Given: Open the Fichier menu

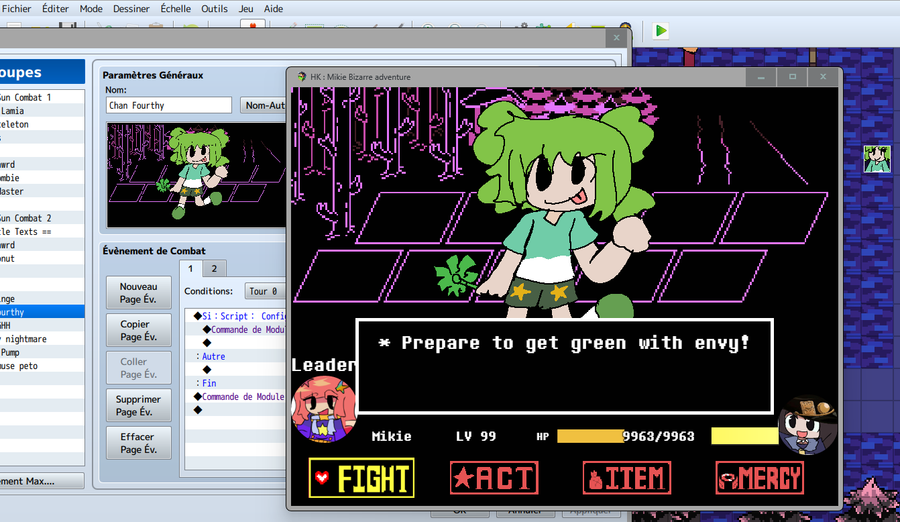Looking at the screenshot, I should pyautogui.click(x=16, y=9).
